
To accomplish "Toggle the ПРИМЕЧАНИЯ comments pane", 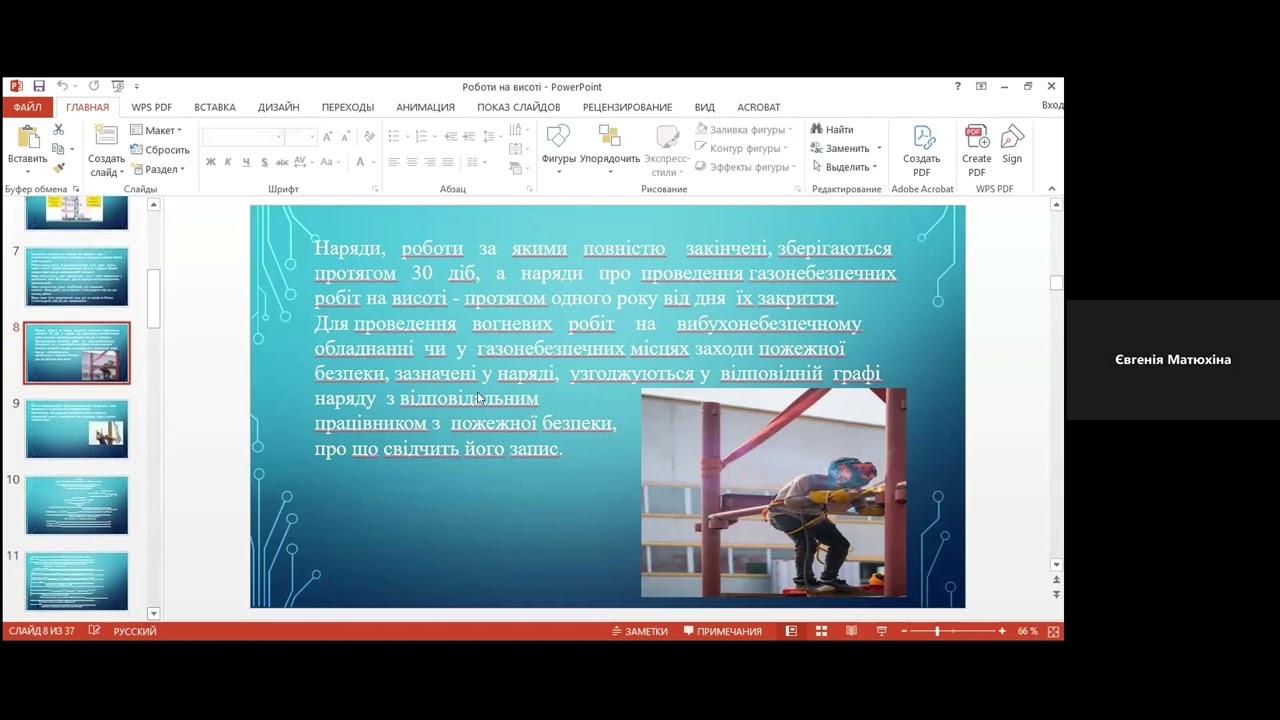I will coord(723,631).
